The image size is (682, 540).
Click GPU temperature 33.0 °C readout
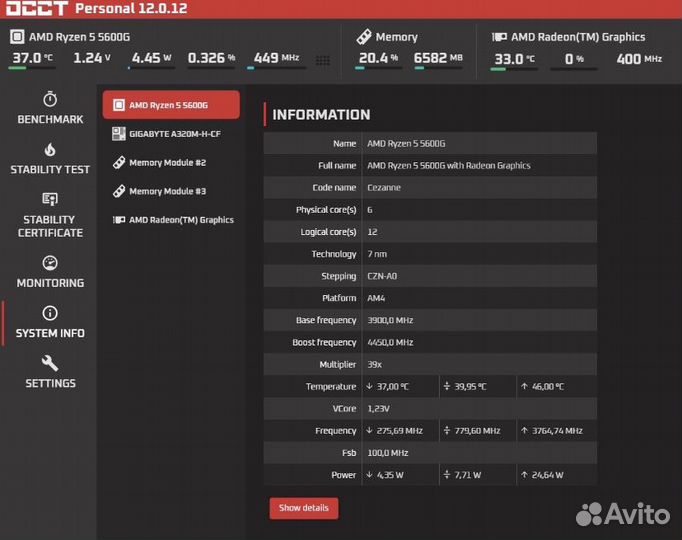pos(515,59)
